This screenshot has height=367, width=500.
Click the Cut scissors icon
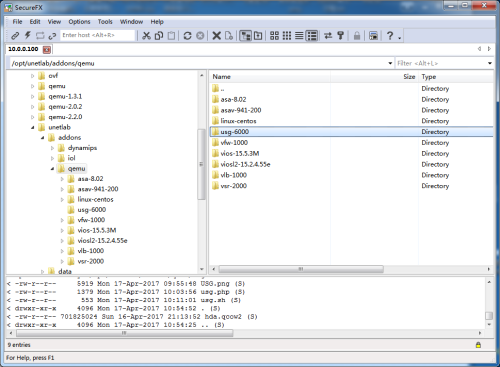pyautogui.click(x=146, y=35)
